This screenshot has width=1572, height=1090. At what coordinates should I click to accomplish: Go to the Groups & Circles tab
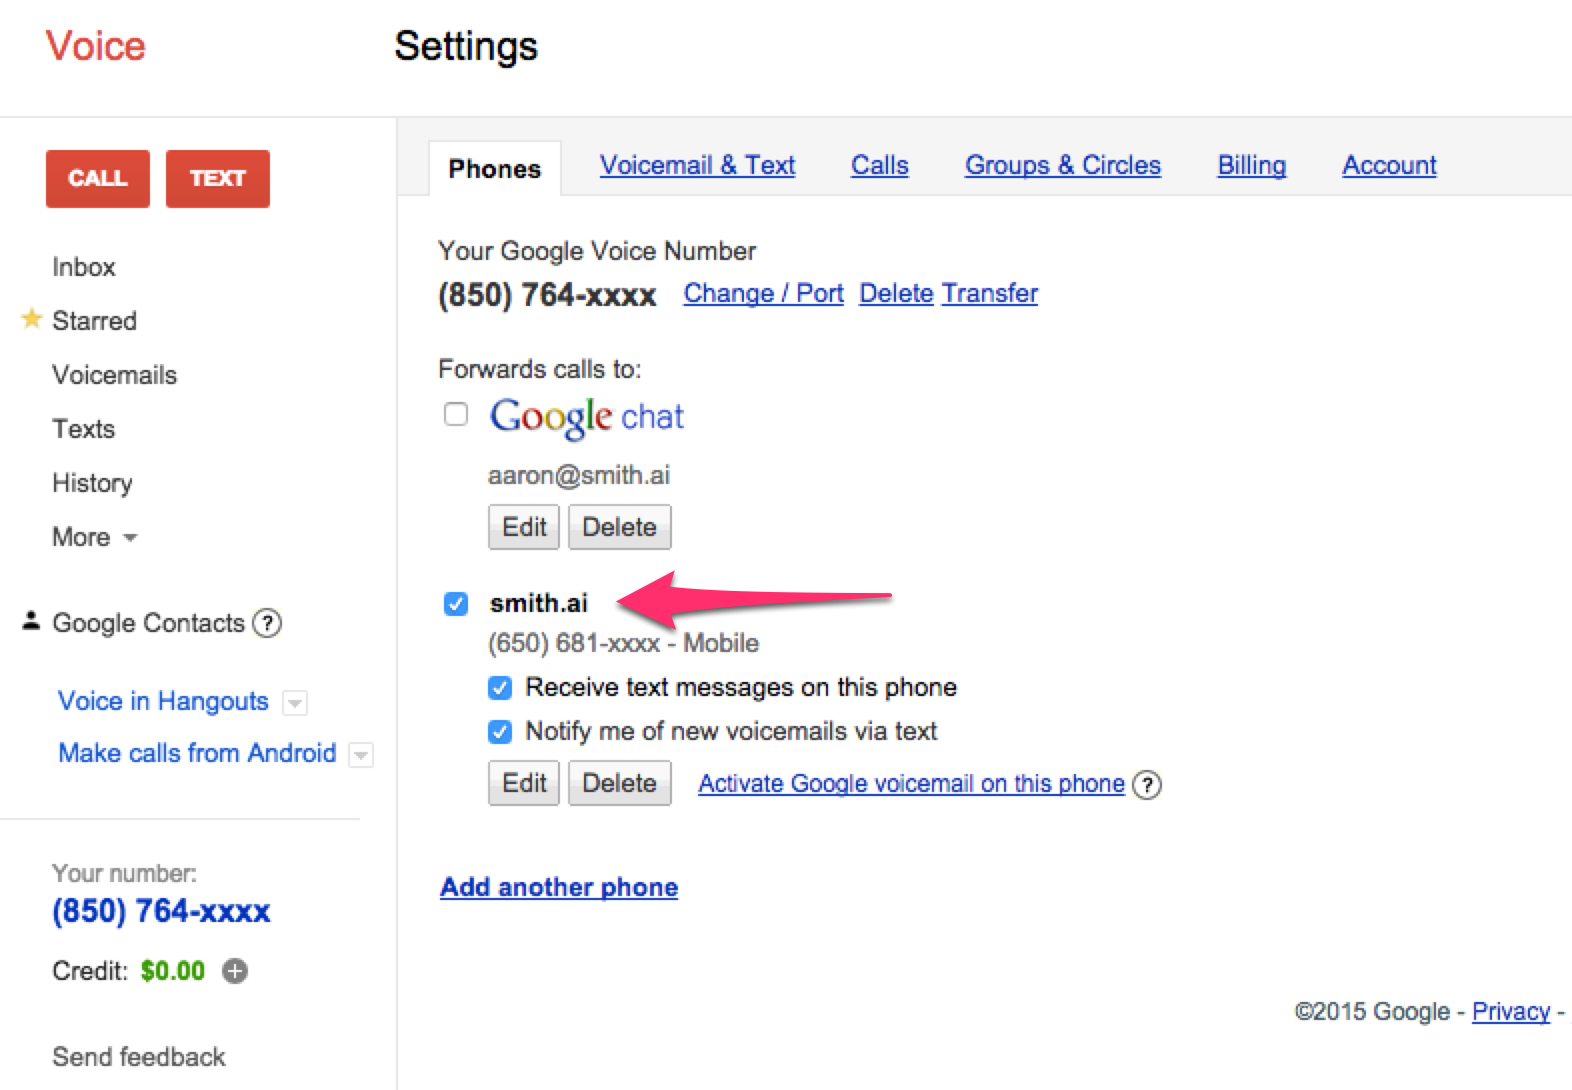coord(1063,165)
